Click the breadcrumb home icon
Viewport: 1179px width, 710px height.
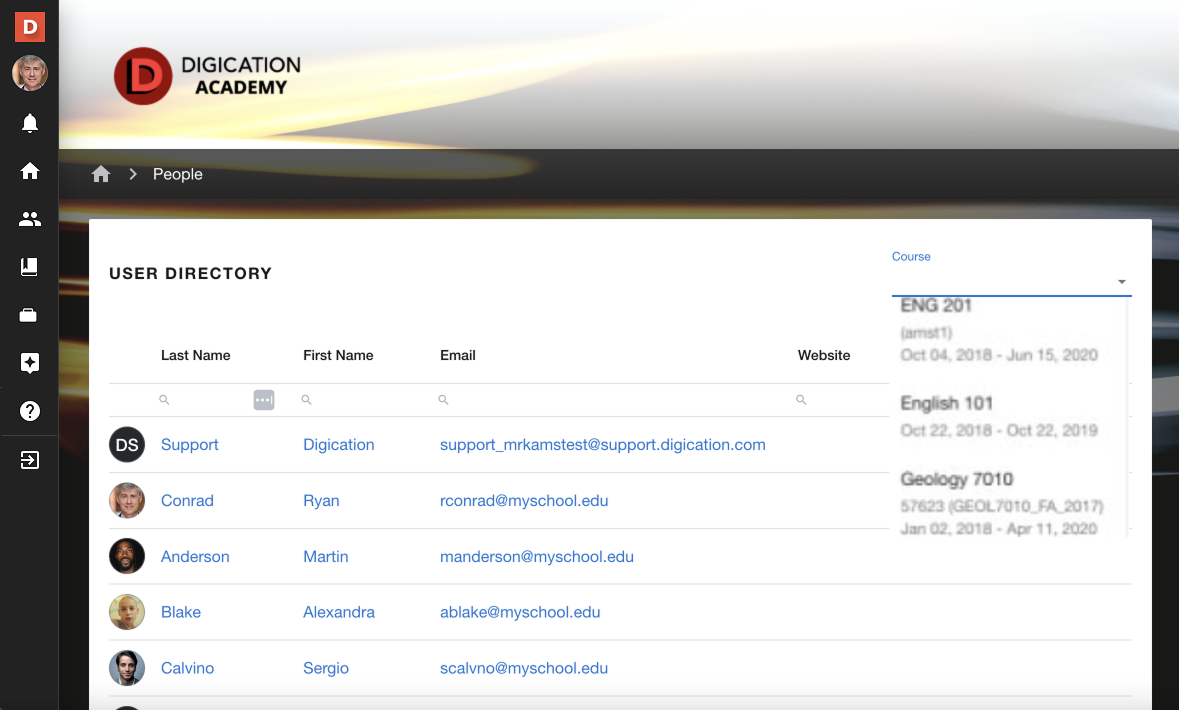click(x=101, y=174)
